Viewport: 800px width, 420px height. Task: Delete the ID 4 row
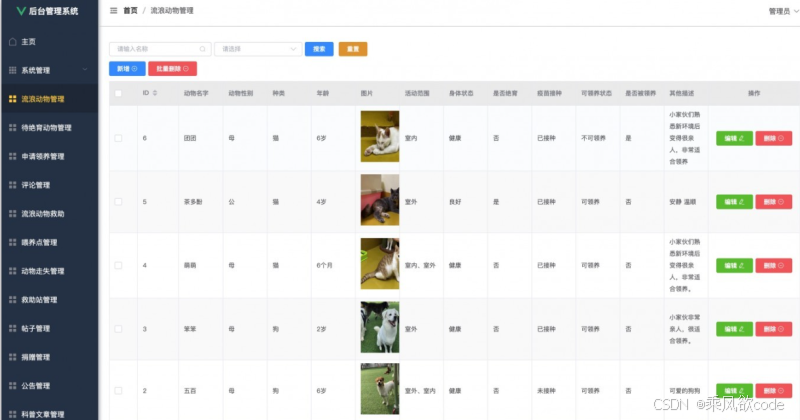(x=773, y=265)
